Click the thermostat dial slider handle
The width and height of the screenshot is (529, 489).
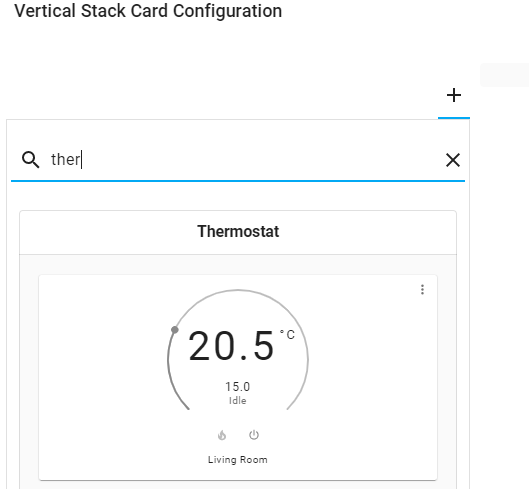(175, 330)
